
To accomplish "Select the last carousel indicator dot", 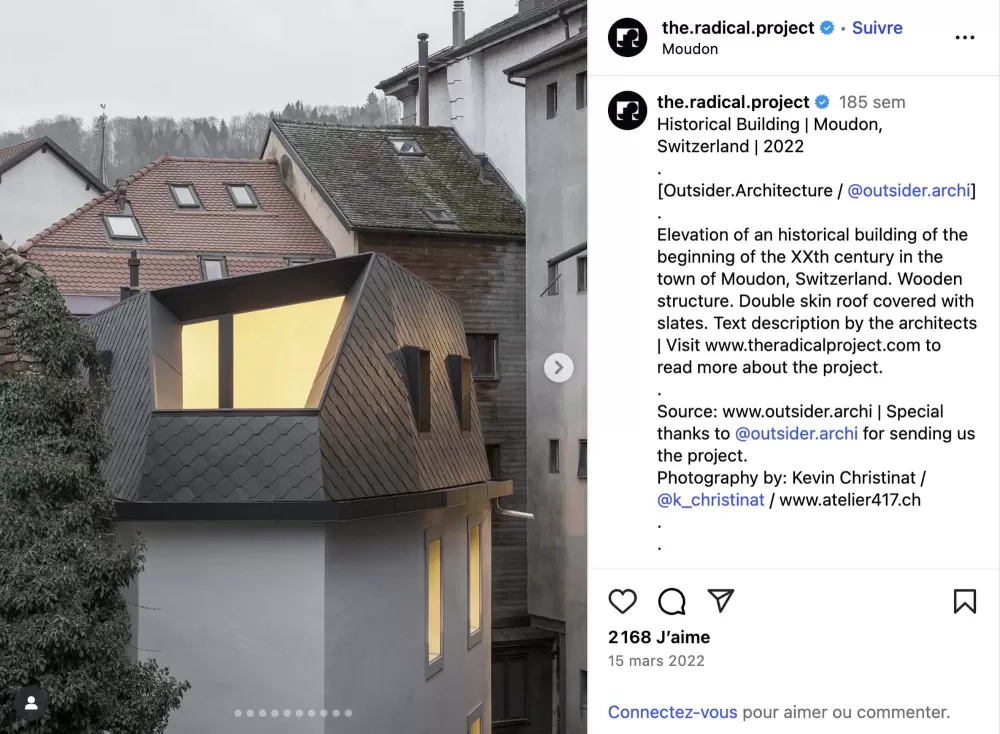I will pyautogui.click(x=348, y=713).
